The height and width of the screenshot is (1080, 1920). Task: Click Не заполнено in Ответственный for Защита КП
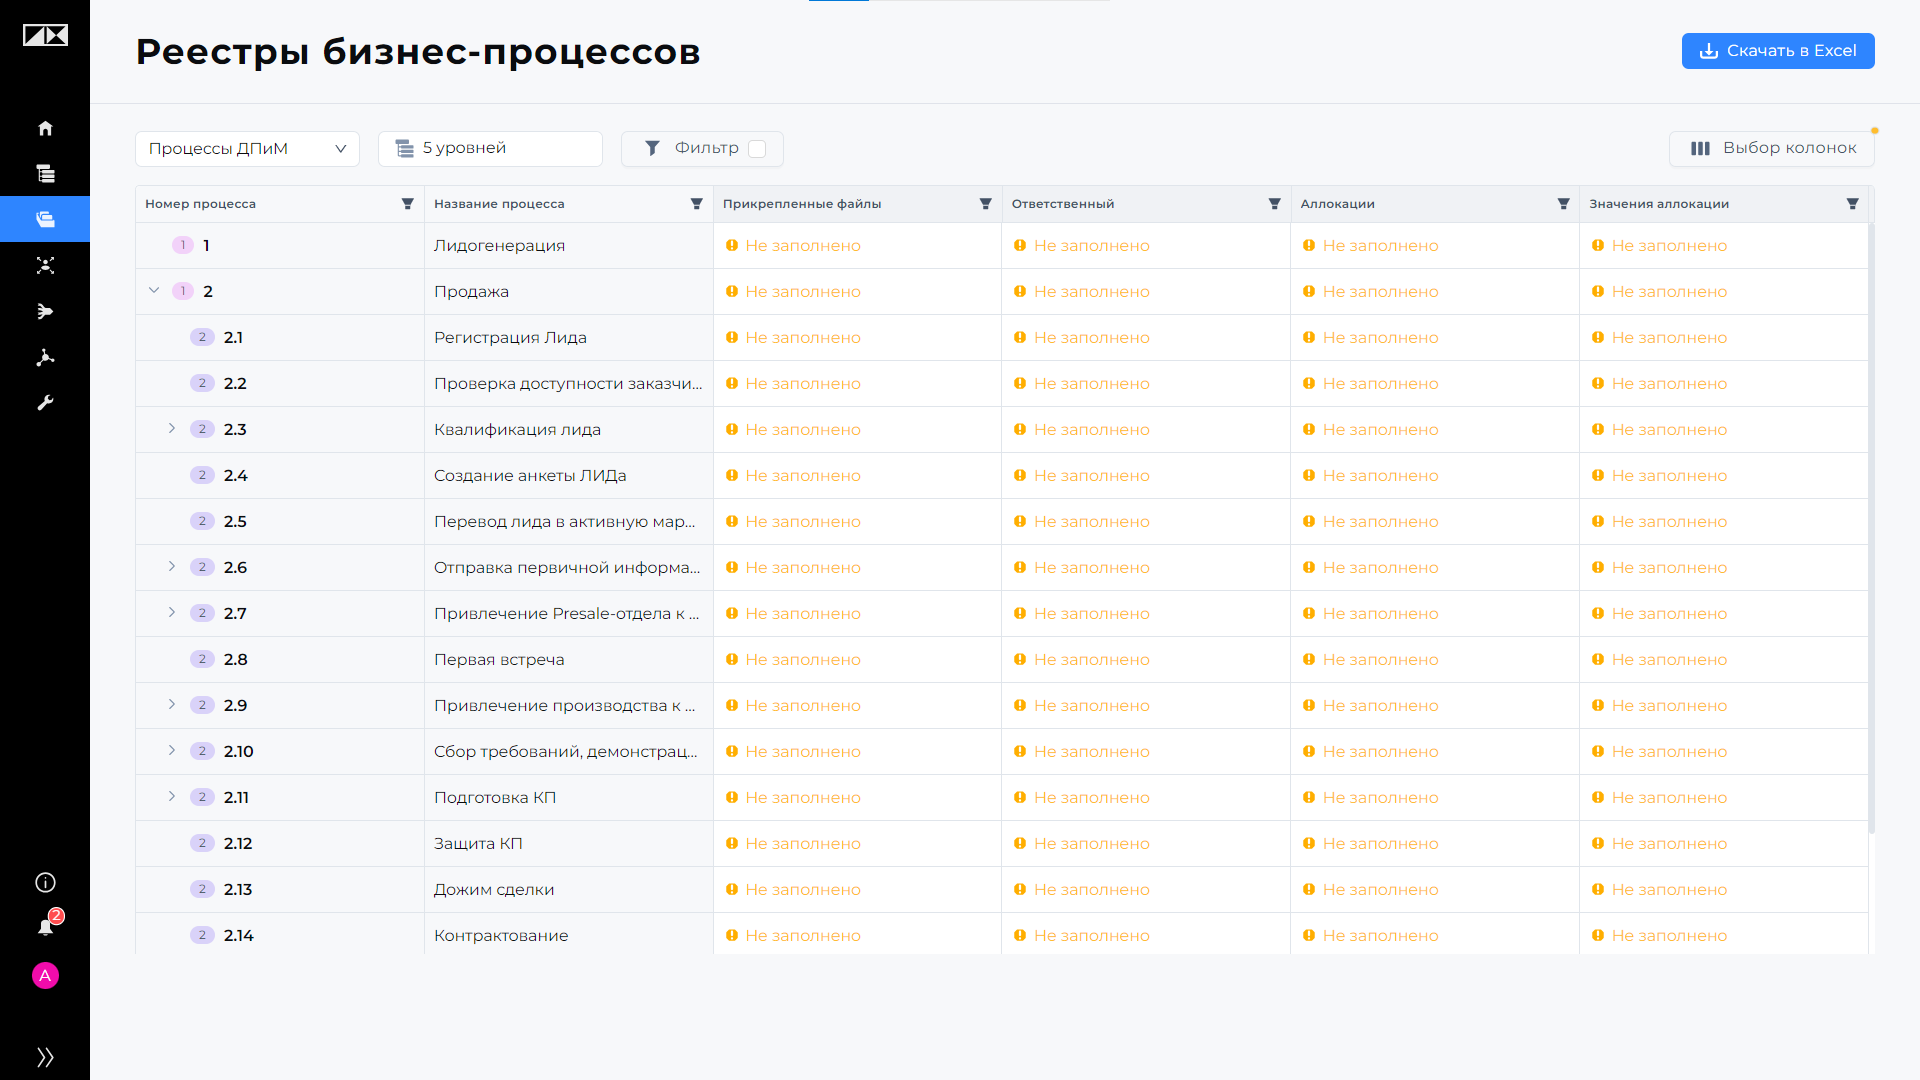[x=1091, y=844]
